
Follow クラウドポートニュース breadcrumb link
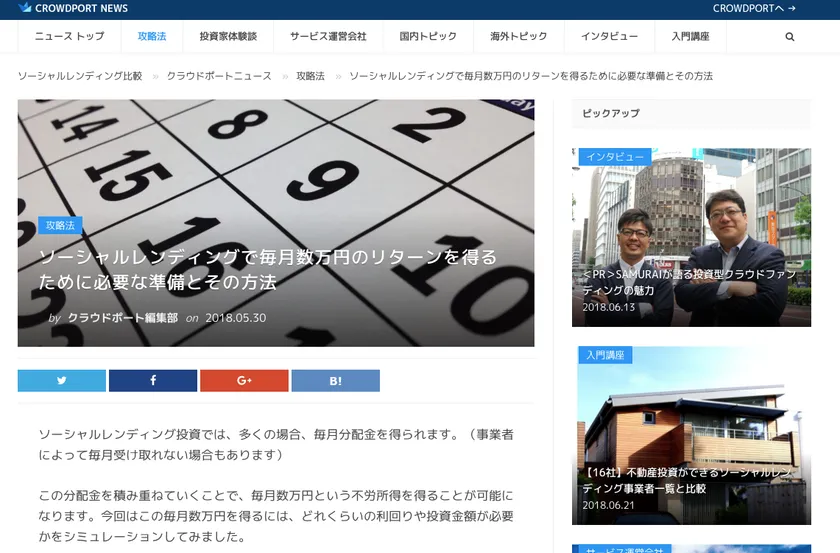coord(219,76)
